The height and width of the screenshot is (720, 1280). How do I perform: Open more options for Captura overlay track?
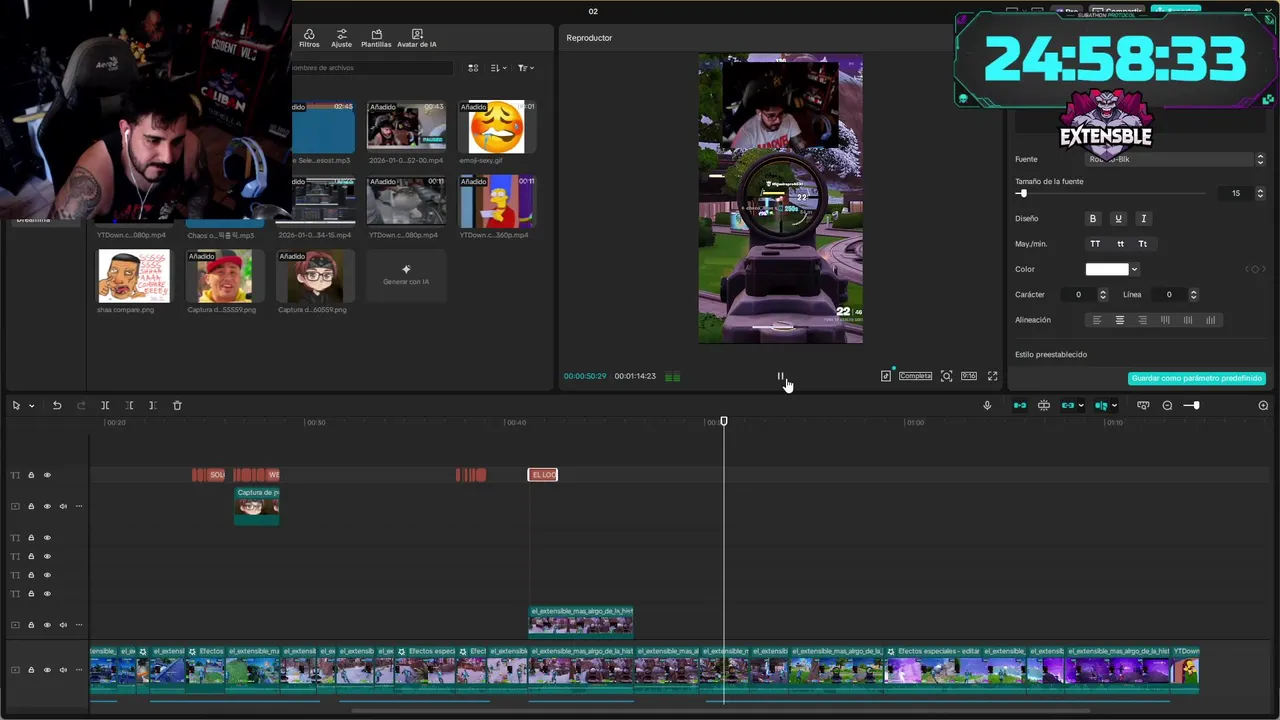pos(79,506)
